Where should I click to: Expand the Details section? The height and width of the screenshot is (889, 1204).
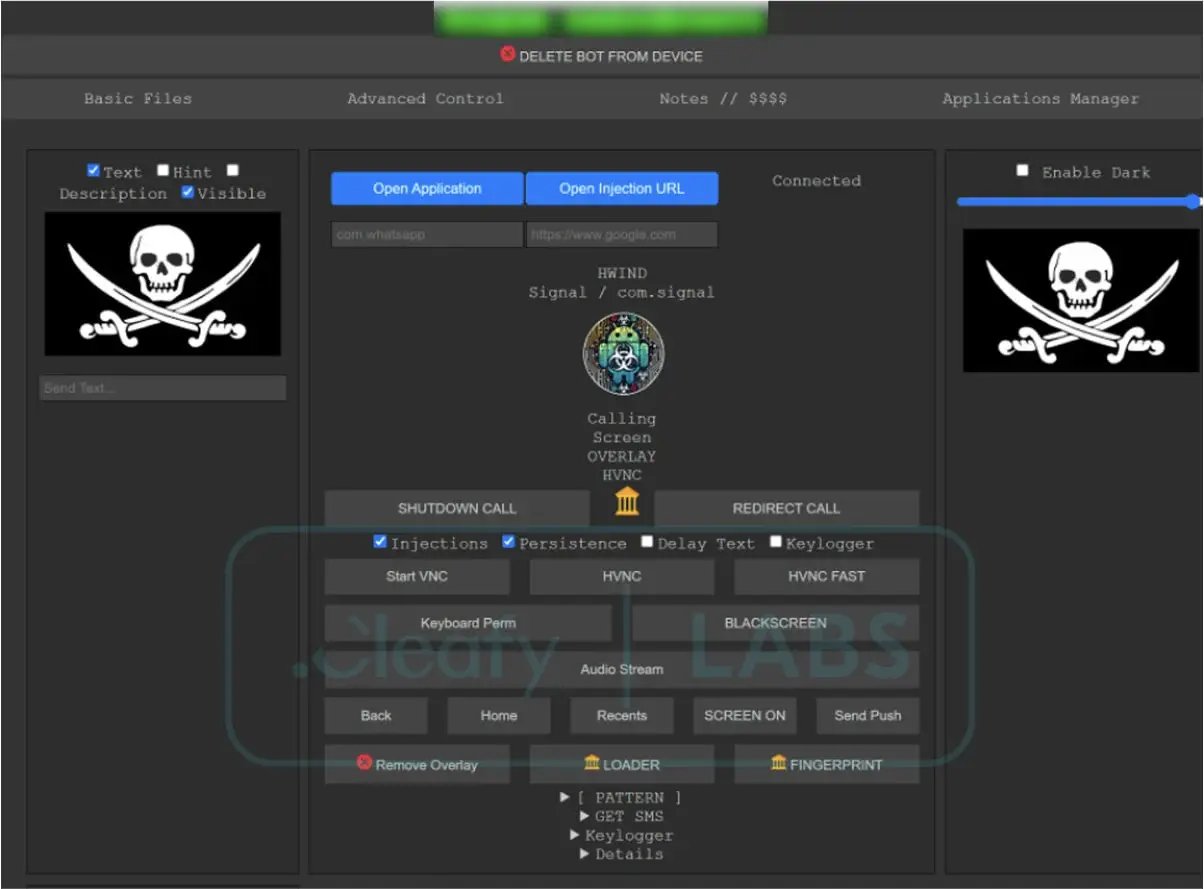tap(621, 855)
